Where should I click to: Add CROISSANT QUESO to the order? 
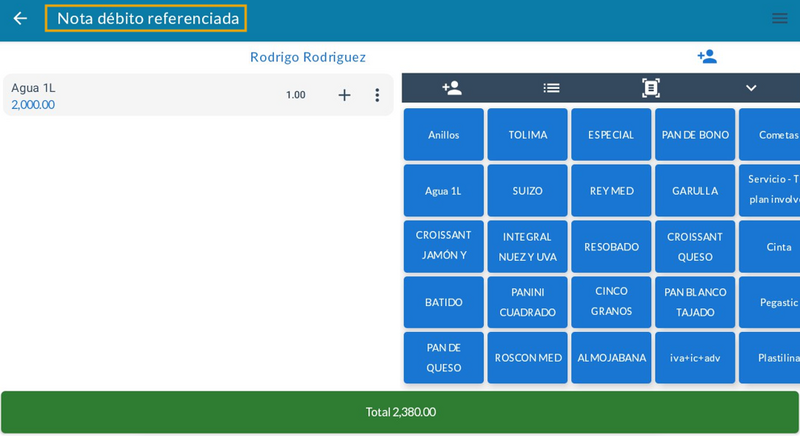[695, 247]
